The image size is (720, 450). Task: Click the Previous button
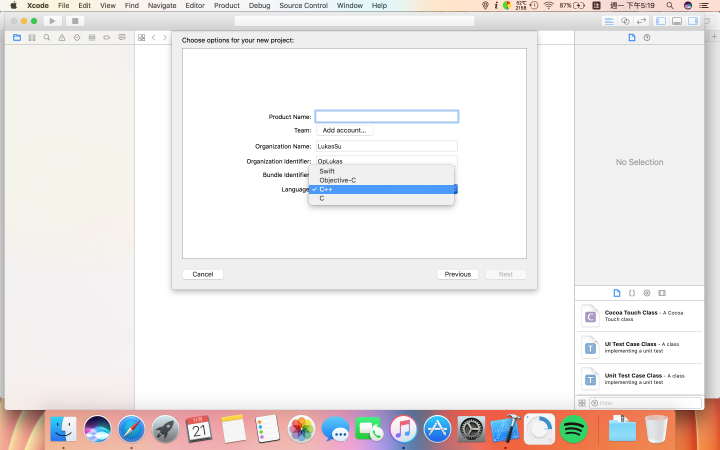tap(458, 274)
